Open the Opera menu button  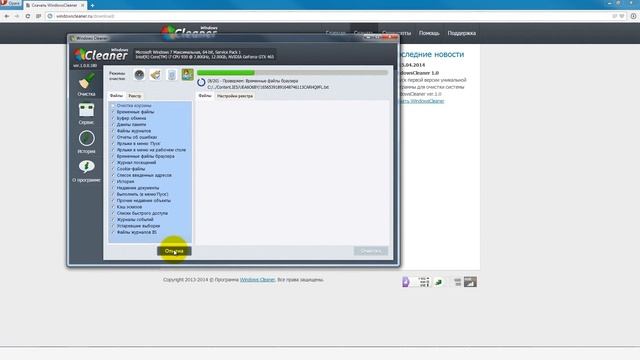10,4
